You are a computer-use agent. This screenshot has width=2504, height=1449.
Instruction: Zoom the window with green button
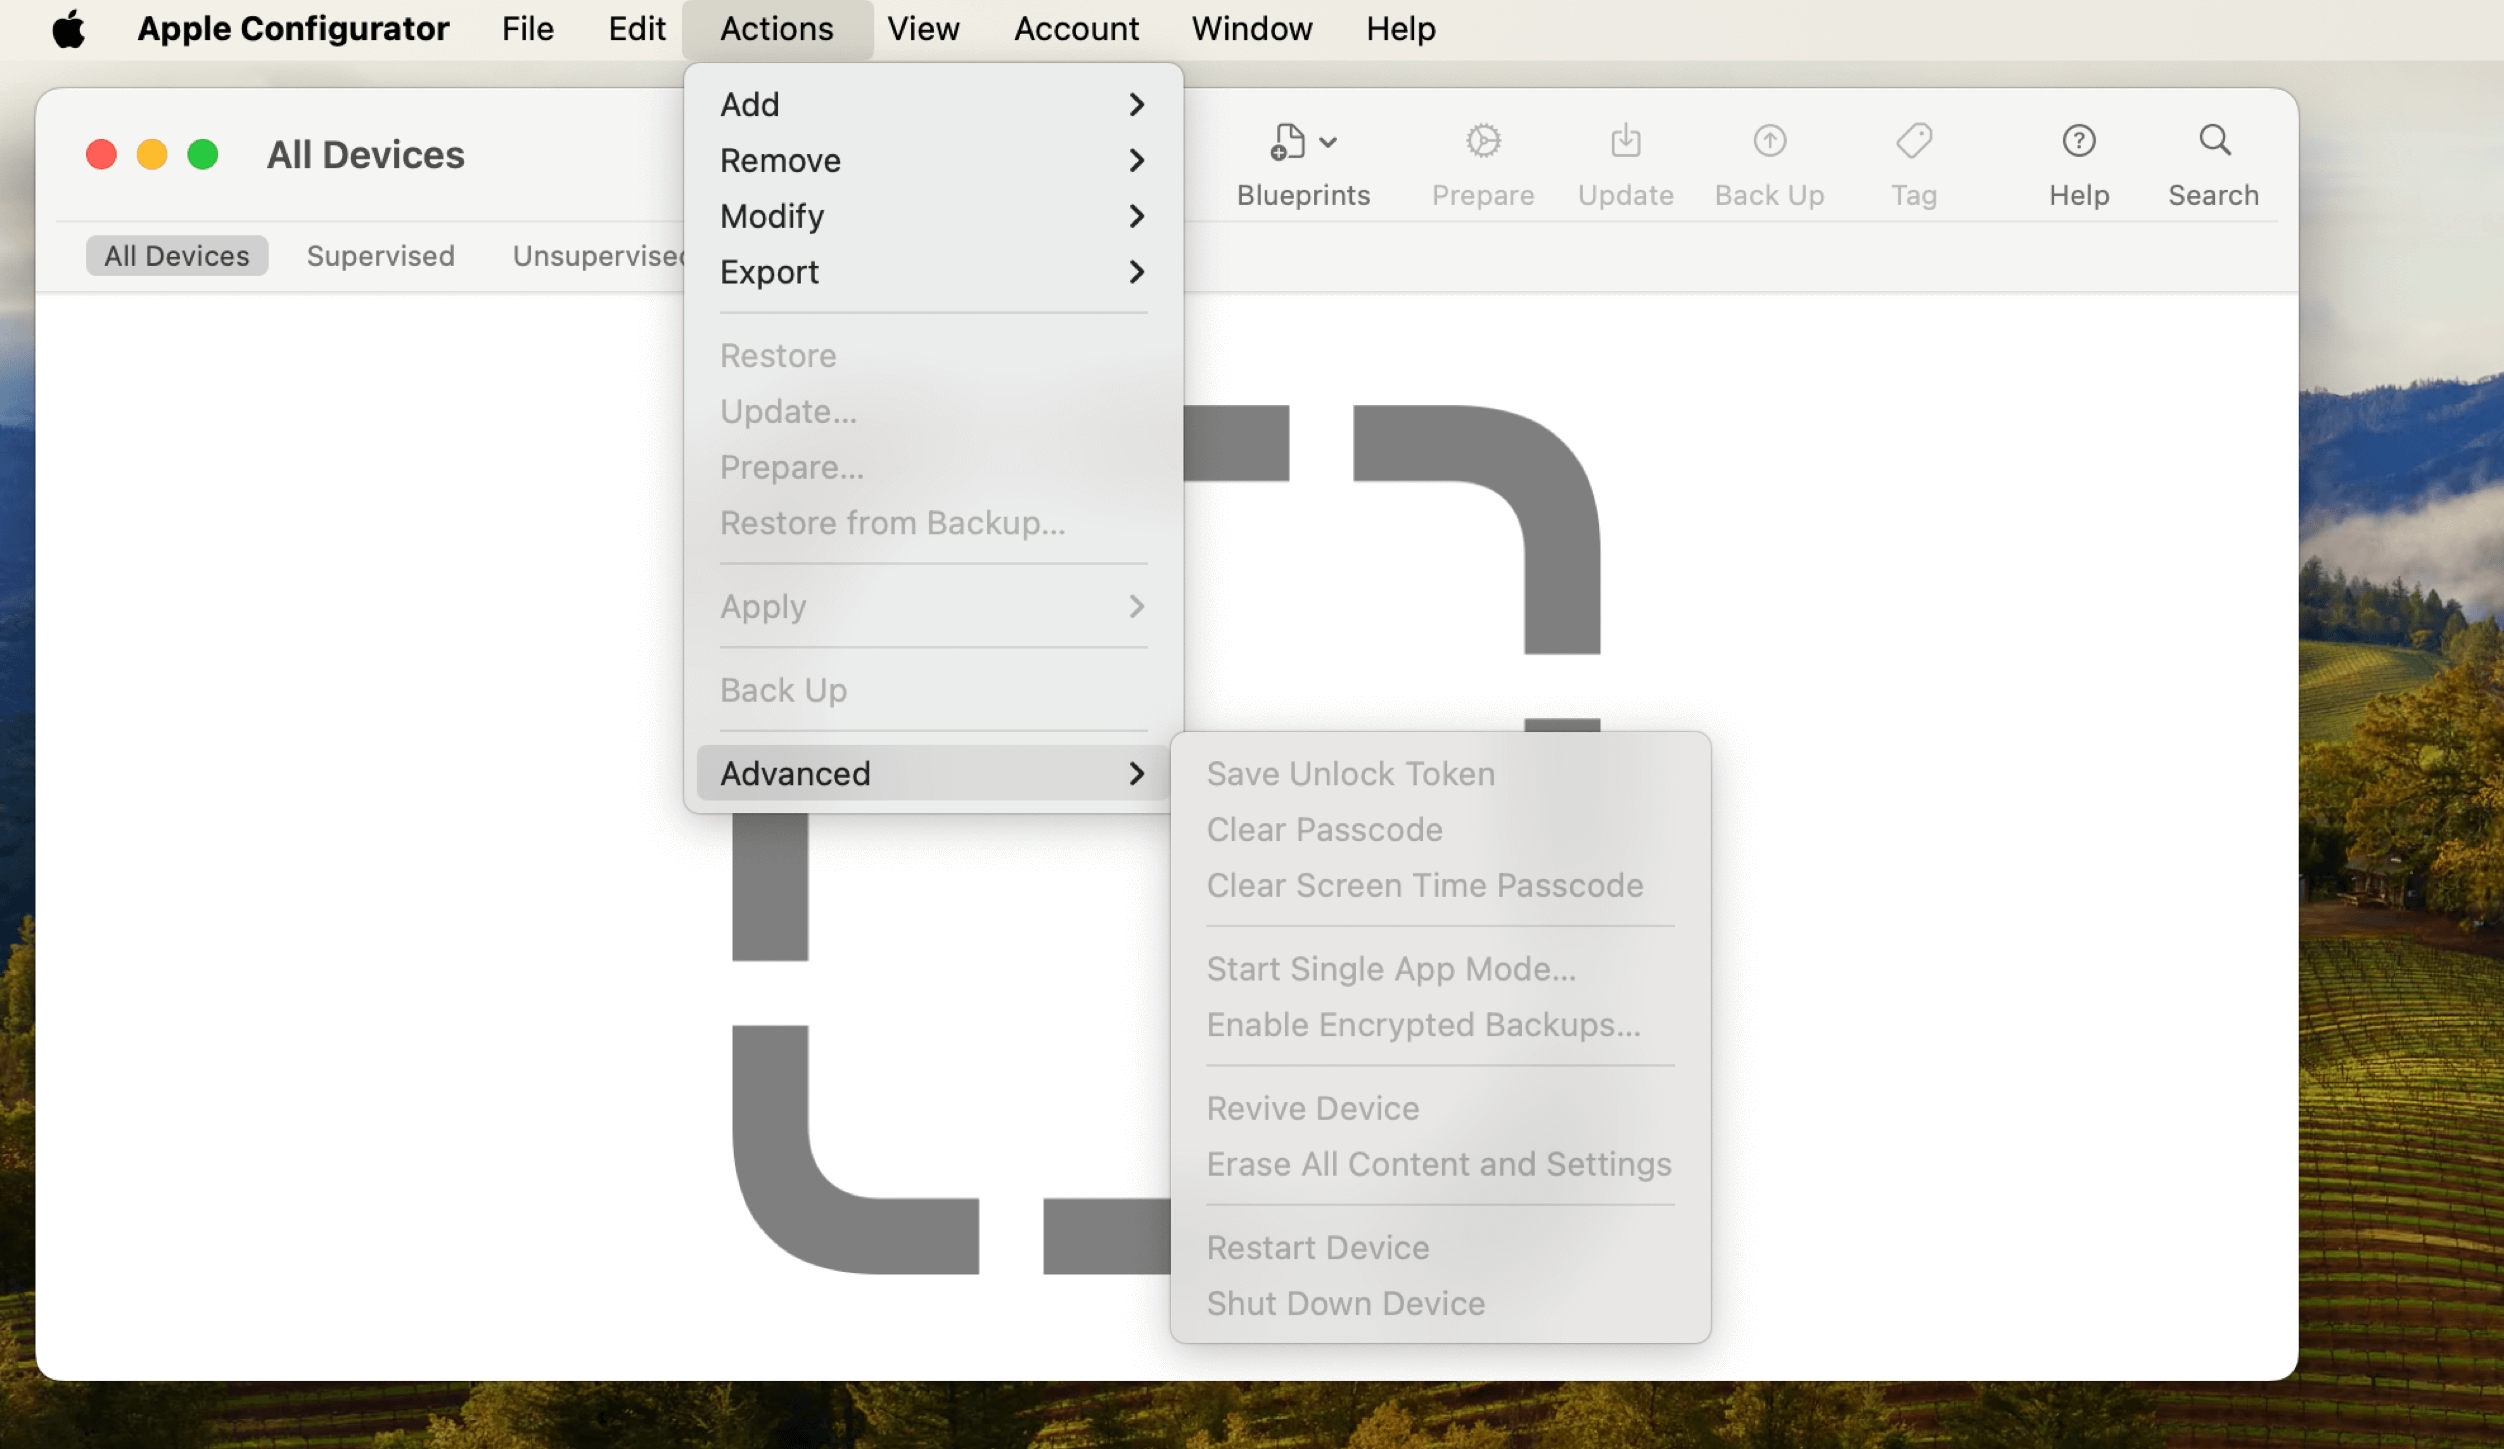(x=203, y=155)
